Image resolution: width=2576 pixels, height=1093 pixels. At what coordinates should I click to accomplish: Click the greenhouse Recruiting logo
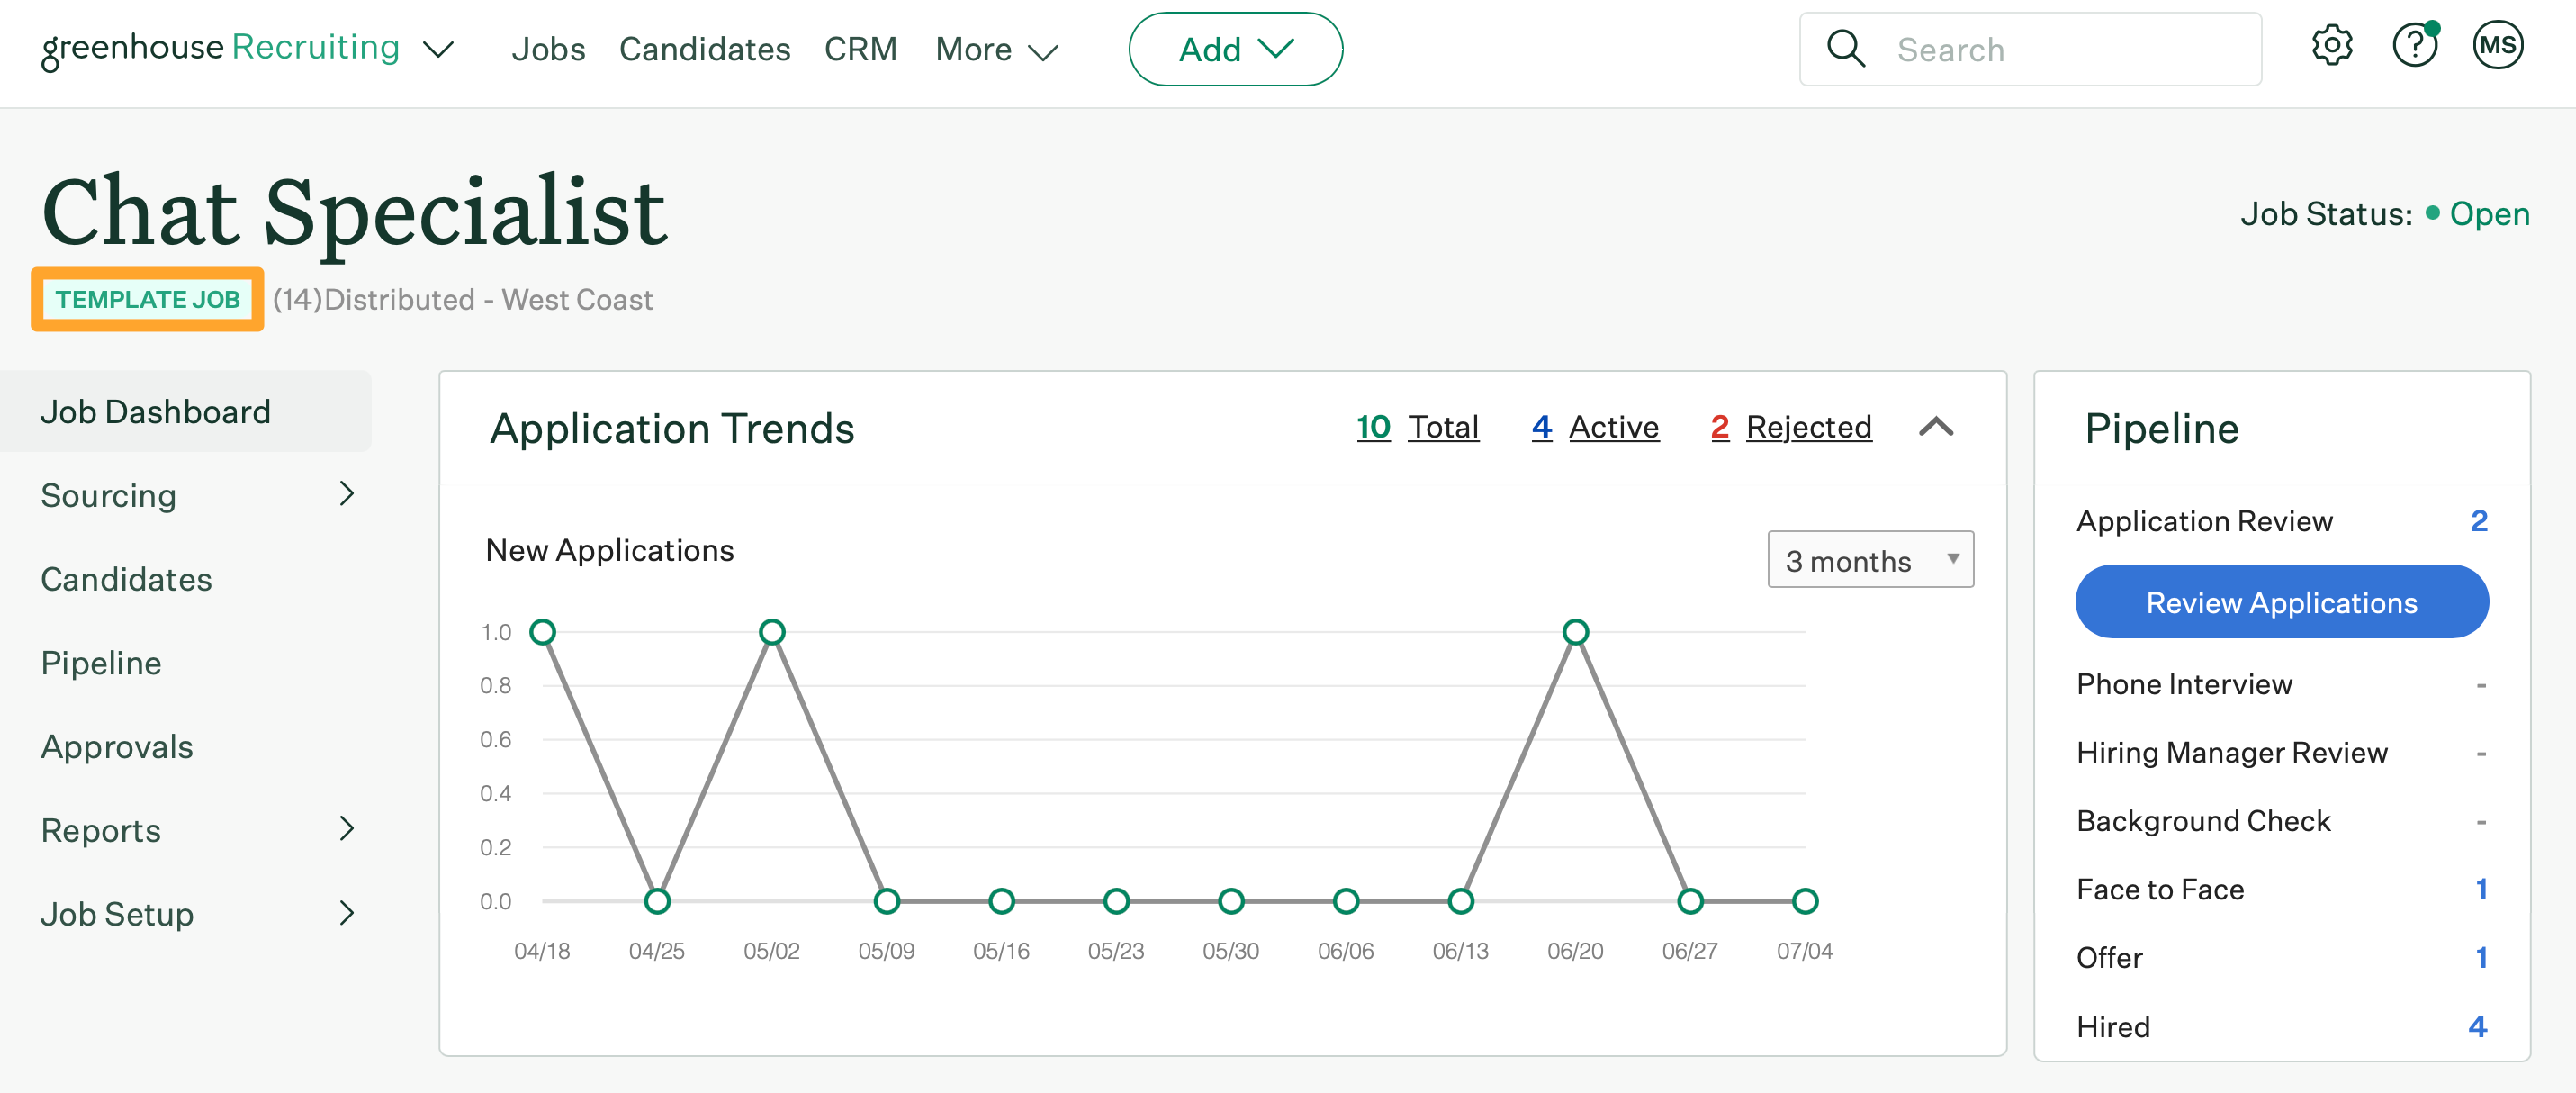(x=220, y=48)
